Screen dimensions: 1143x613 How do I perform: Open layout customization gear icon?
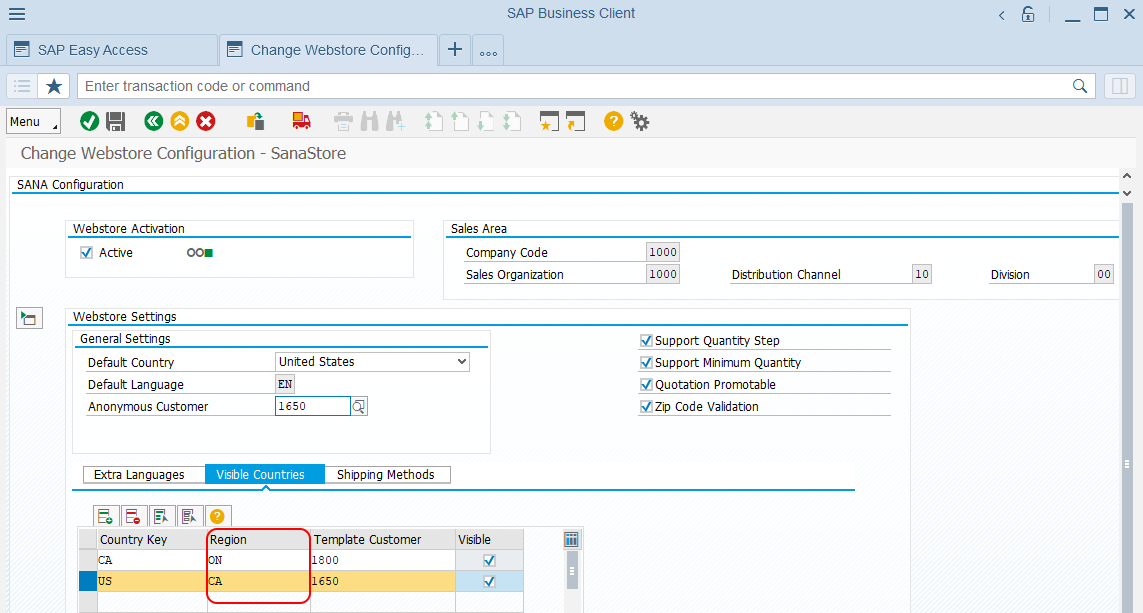click(x=640, y=122)
